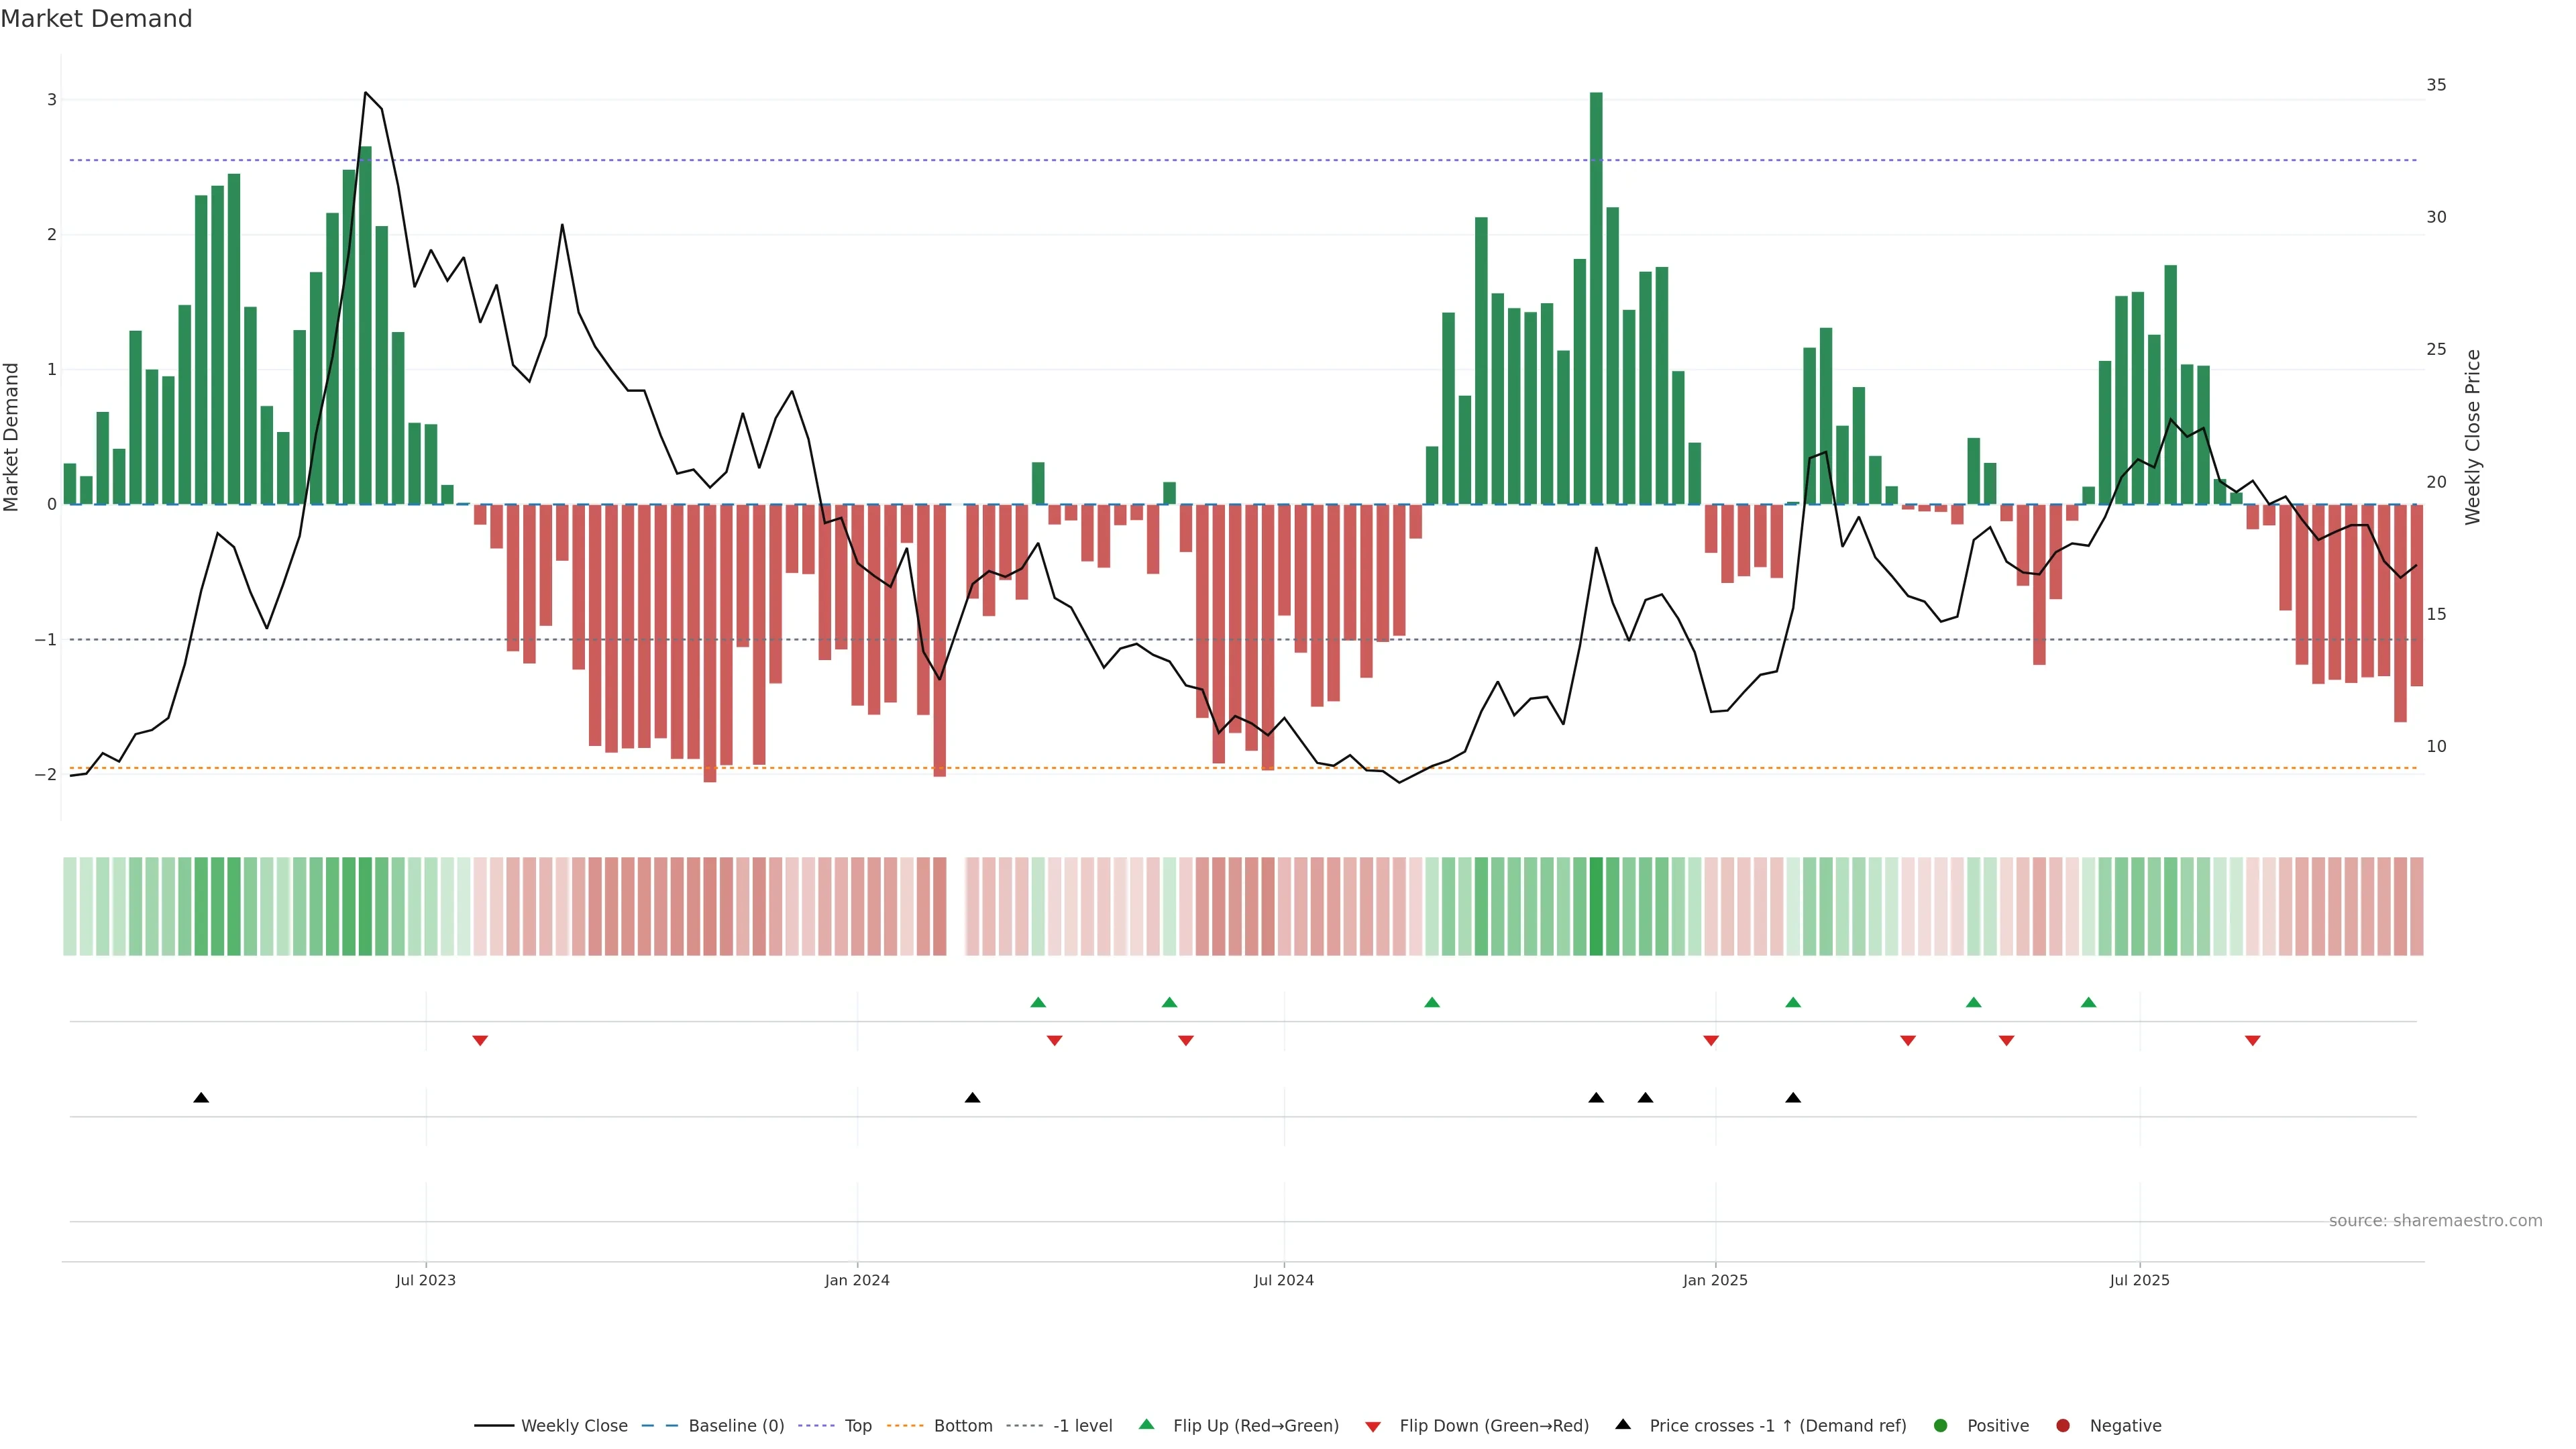Toggle the -1 level legend entry

(1082, 1426)
